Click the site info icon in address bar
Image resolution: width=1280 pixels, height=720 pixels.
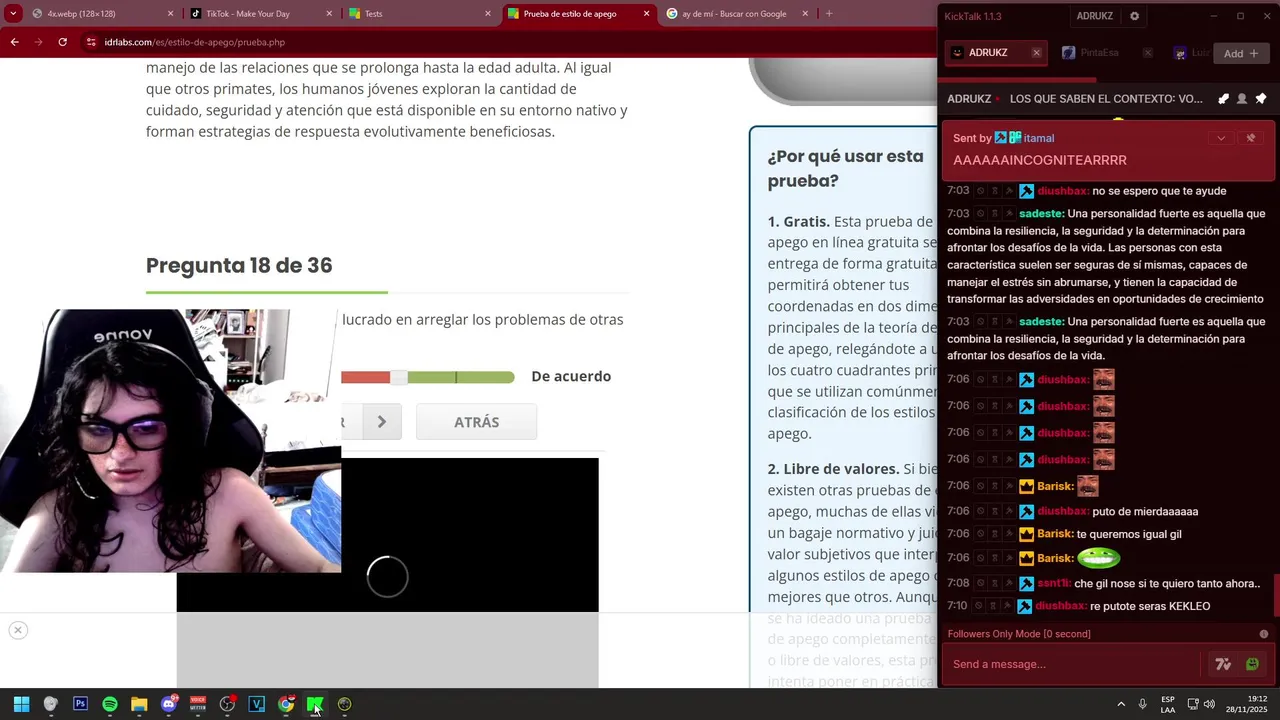(x=91, y=42)
